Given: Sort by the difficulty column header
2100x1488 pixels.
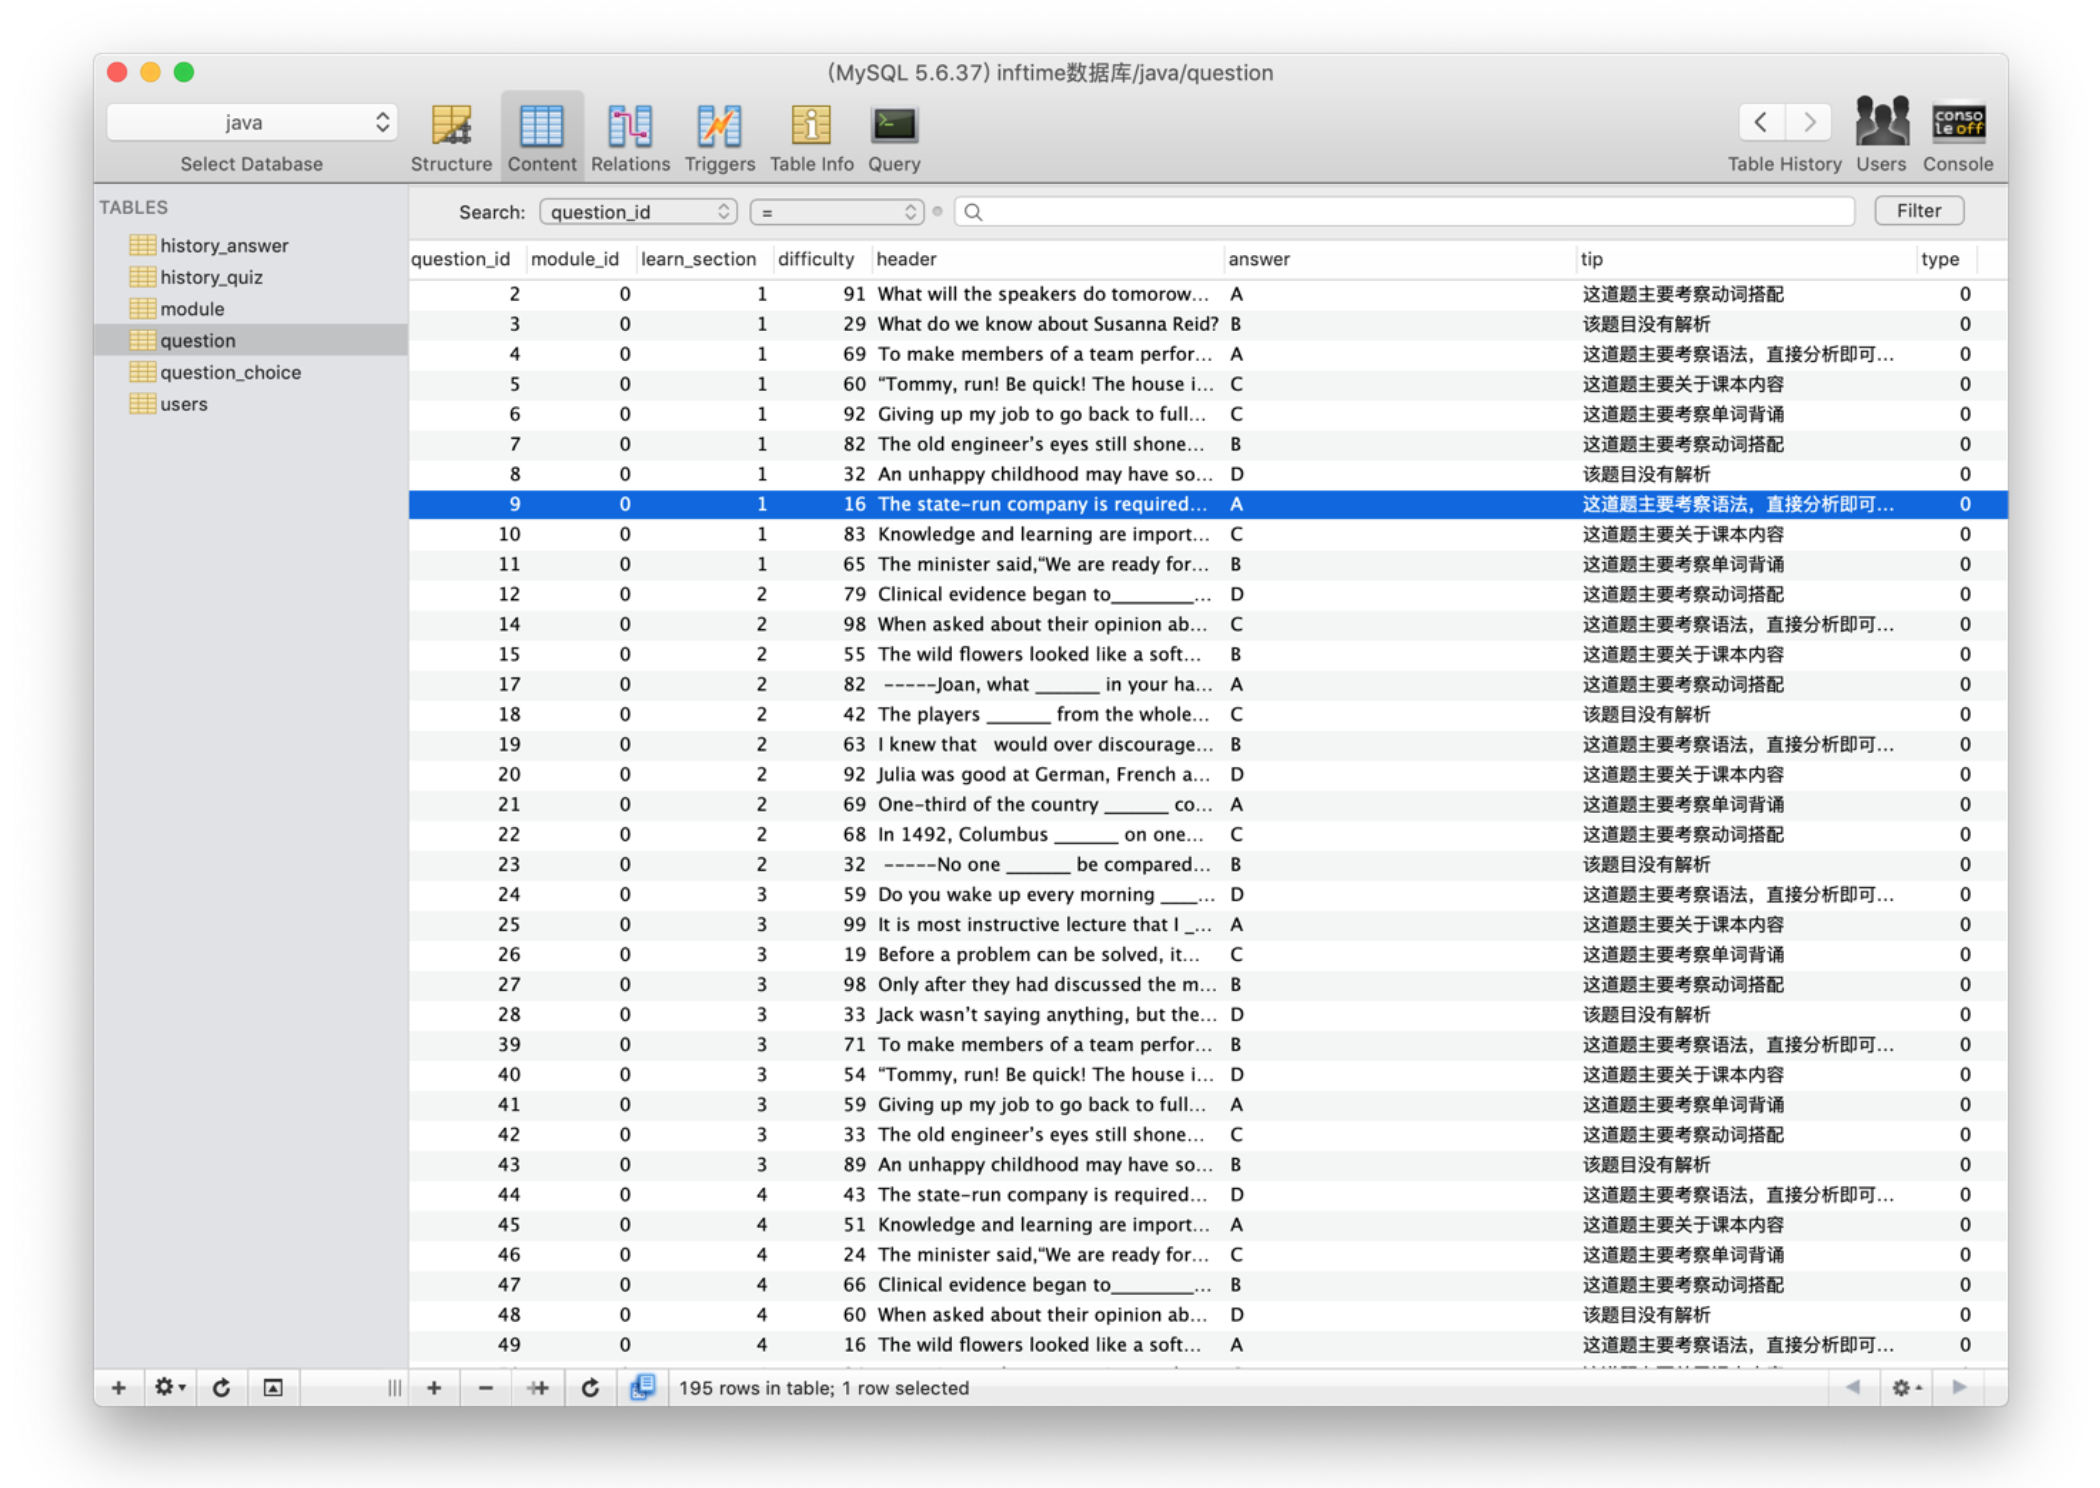Looking at the screenshot, I should coord(816,259).
